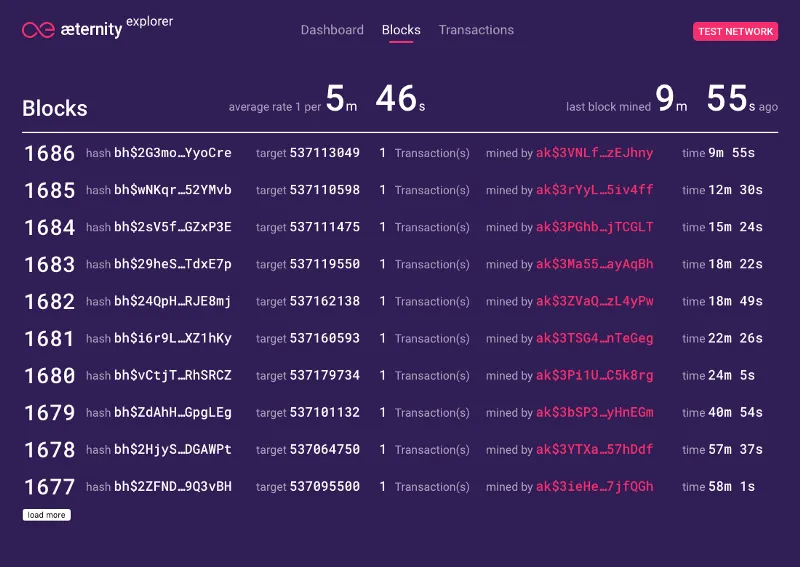Screen dimensions: 800x567
Task: Click target value 537111475
Action: (x=325, y=227)
